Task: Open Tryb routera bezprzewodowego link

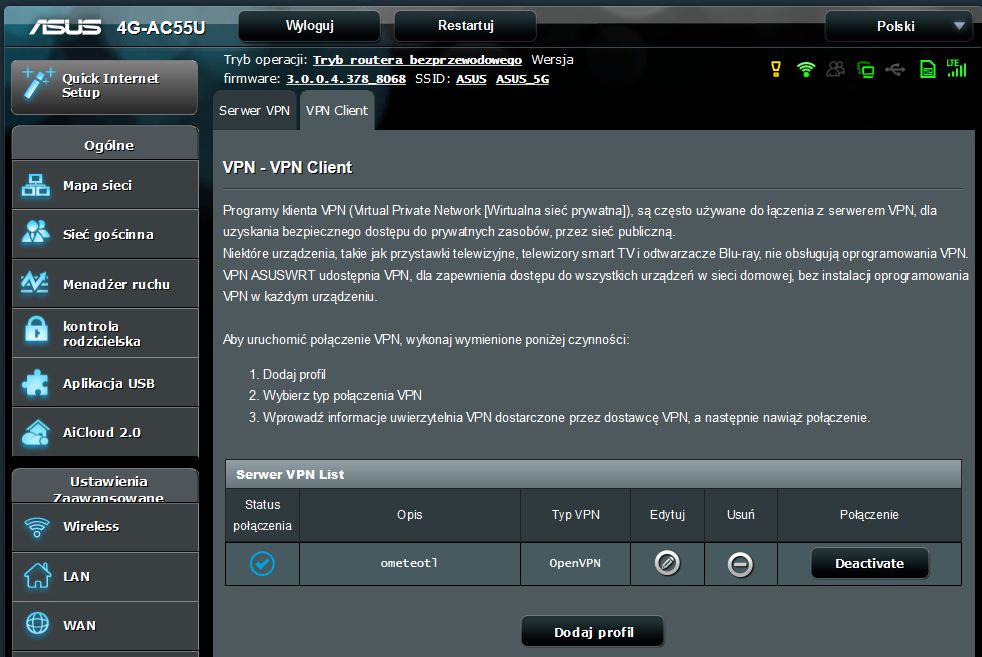Action: 417,60
